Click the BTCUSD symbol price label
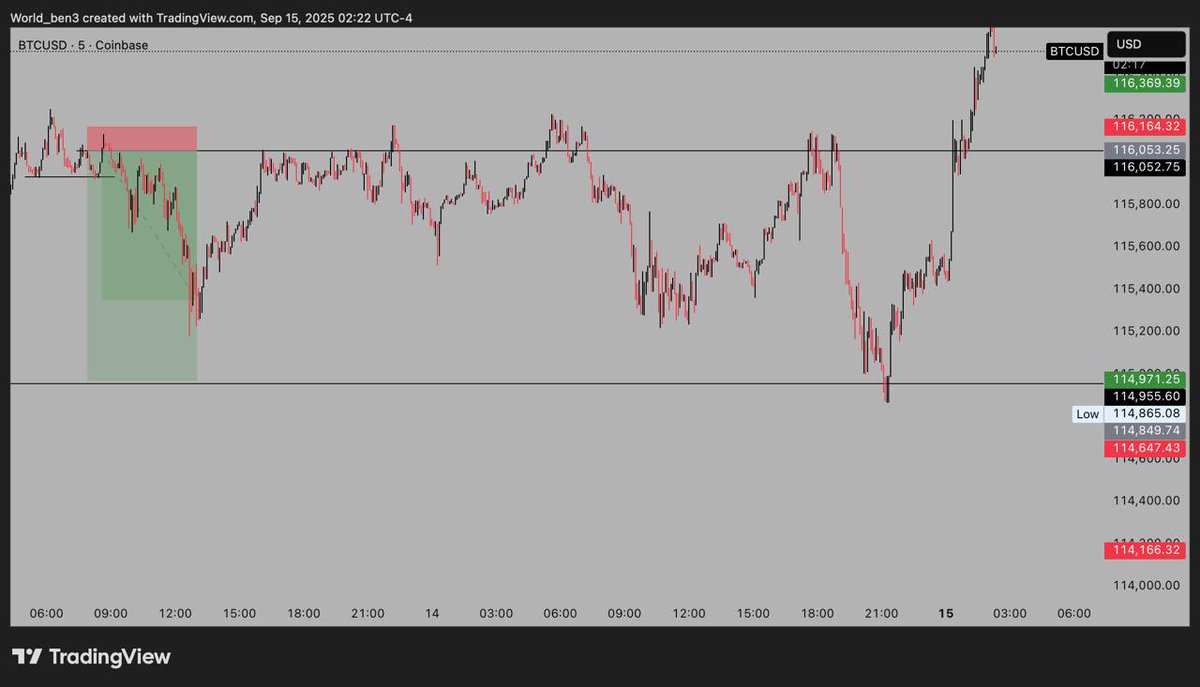The image size is (1200, 687). pos(1074,51)
